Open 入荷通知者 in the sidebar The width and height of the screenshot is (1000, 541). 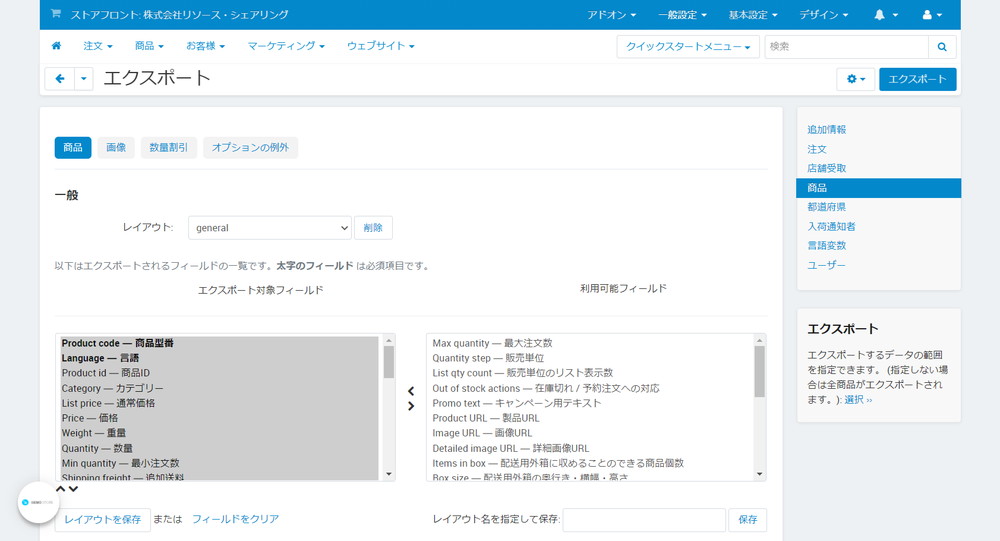tap(832, 226)
